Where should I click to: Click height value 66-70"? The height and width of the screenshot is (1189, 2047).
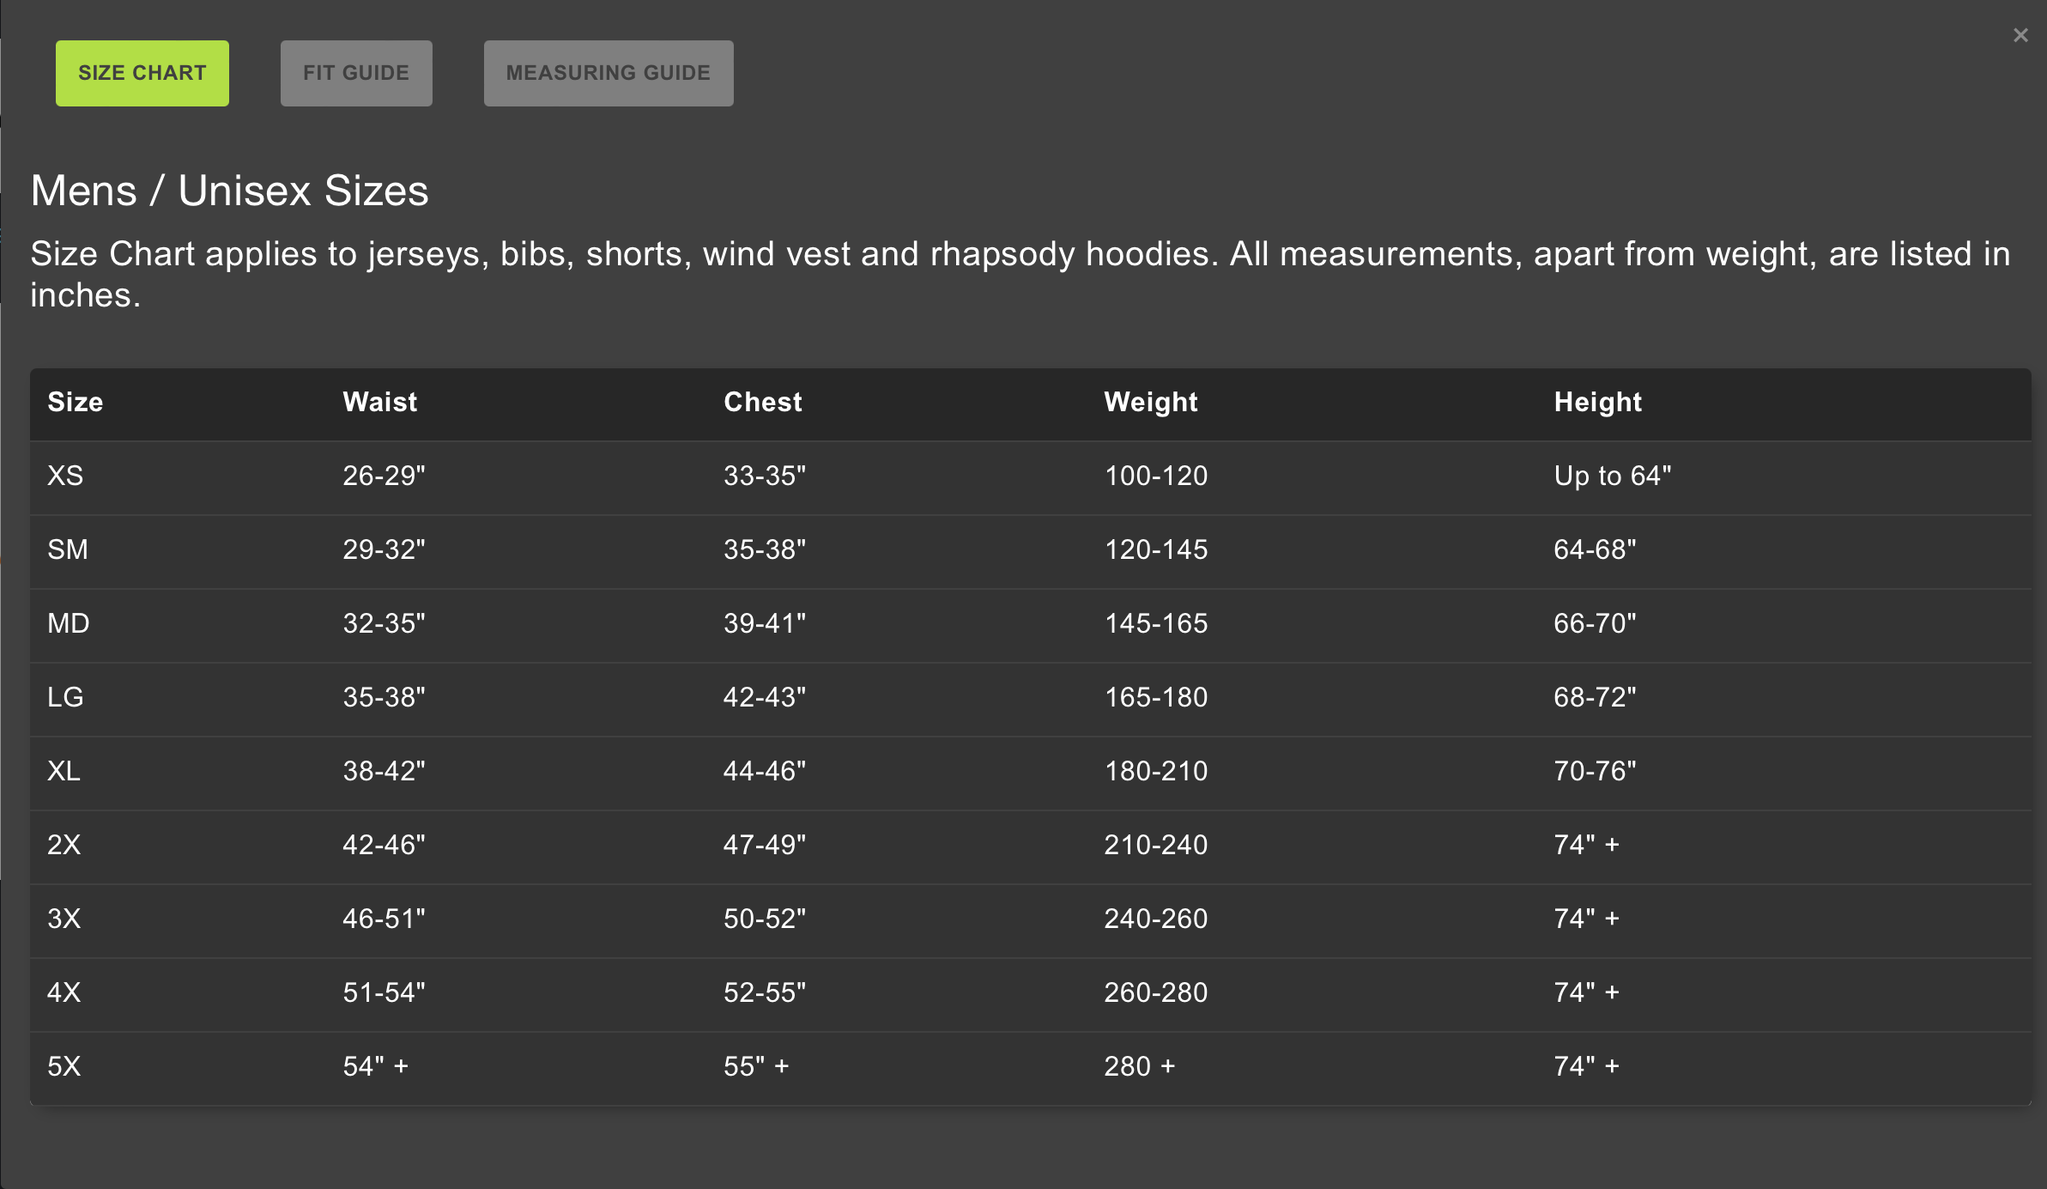pos(1595,624)
